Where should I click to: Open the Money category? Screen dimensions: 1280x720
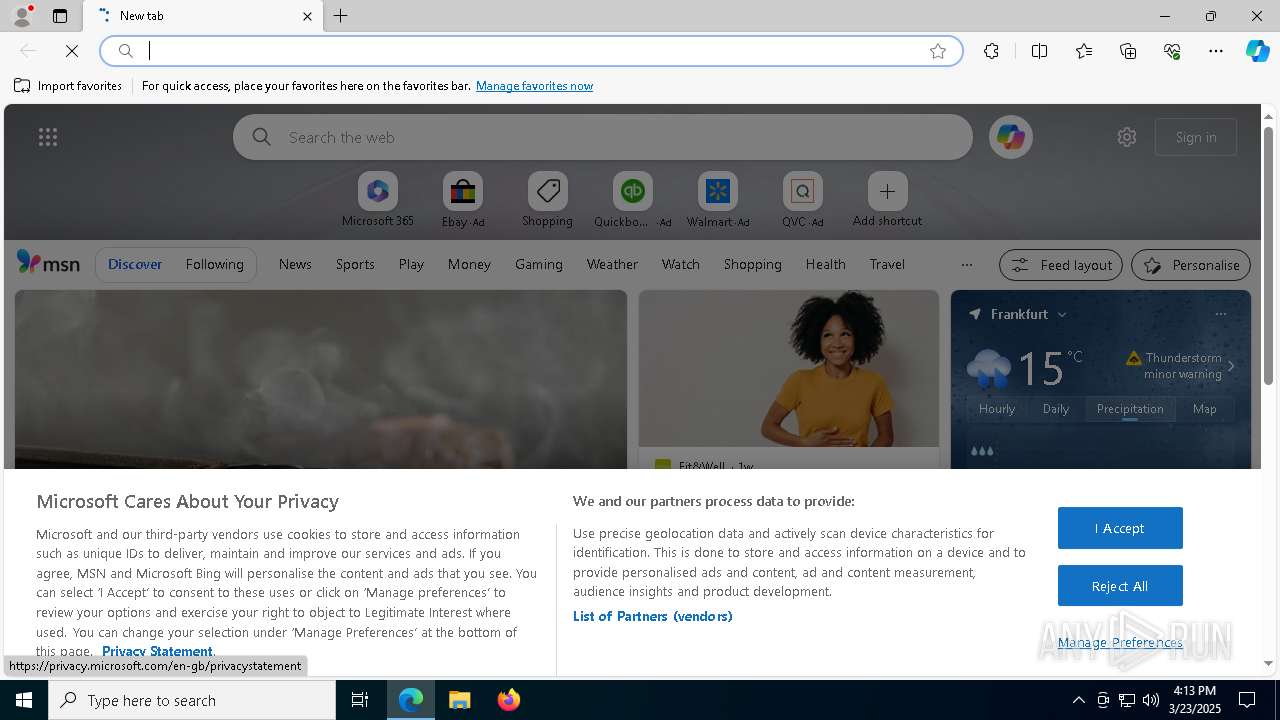(x=469, y=264)
